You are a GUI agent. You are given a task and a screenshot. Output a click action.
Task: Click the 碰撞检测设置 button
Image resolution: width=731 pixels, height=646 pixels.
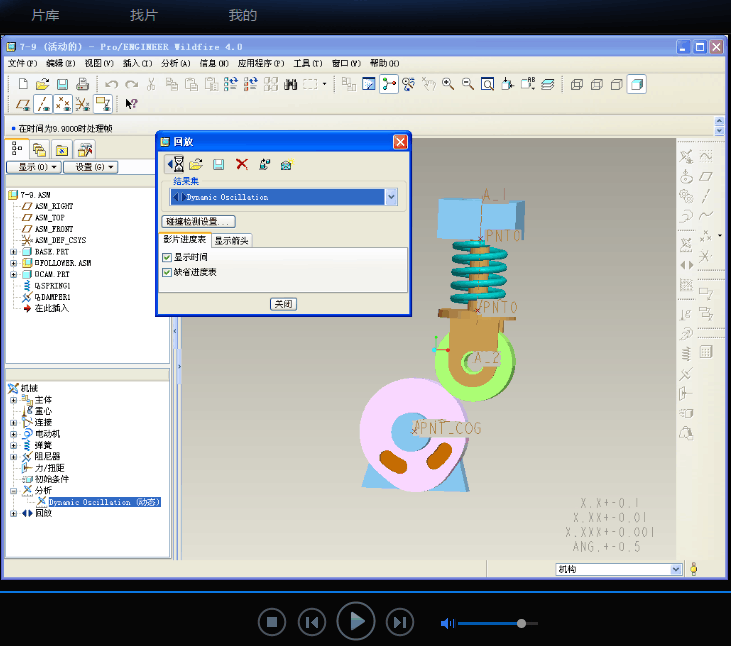pos(198,221)
